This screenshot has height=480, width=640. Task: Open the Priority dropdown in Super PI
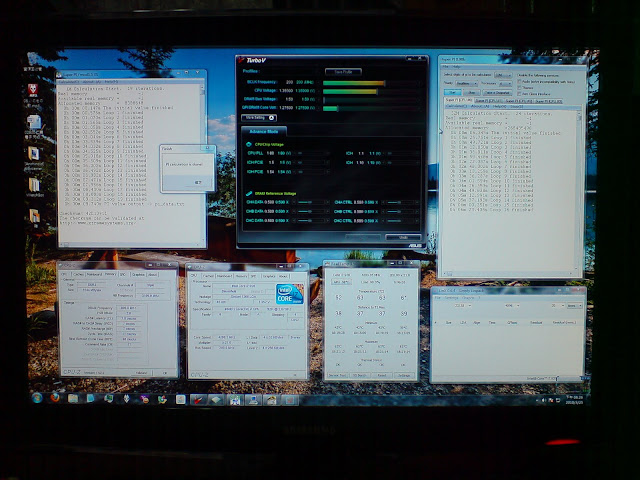coord(466,83)
